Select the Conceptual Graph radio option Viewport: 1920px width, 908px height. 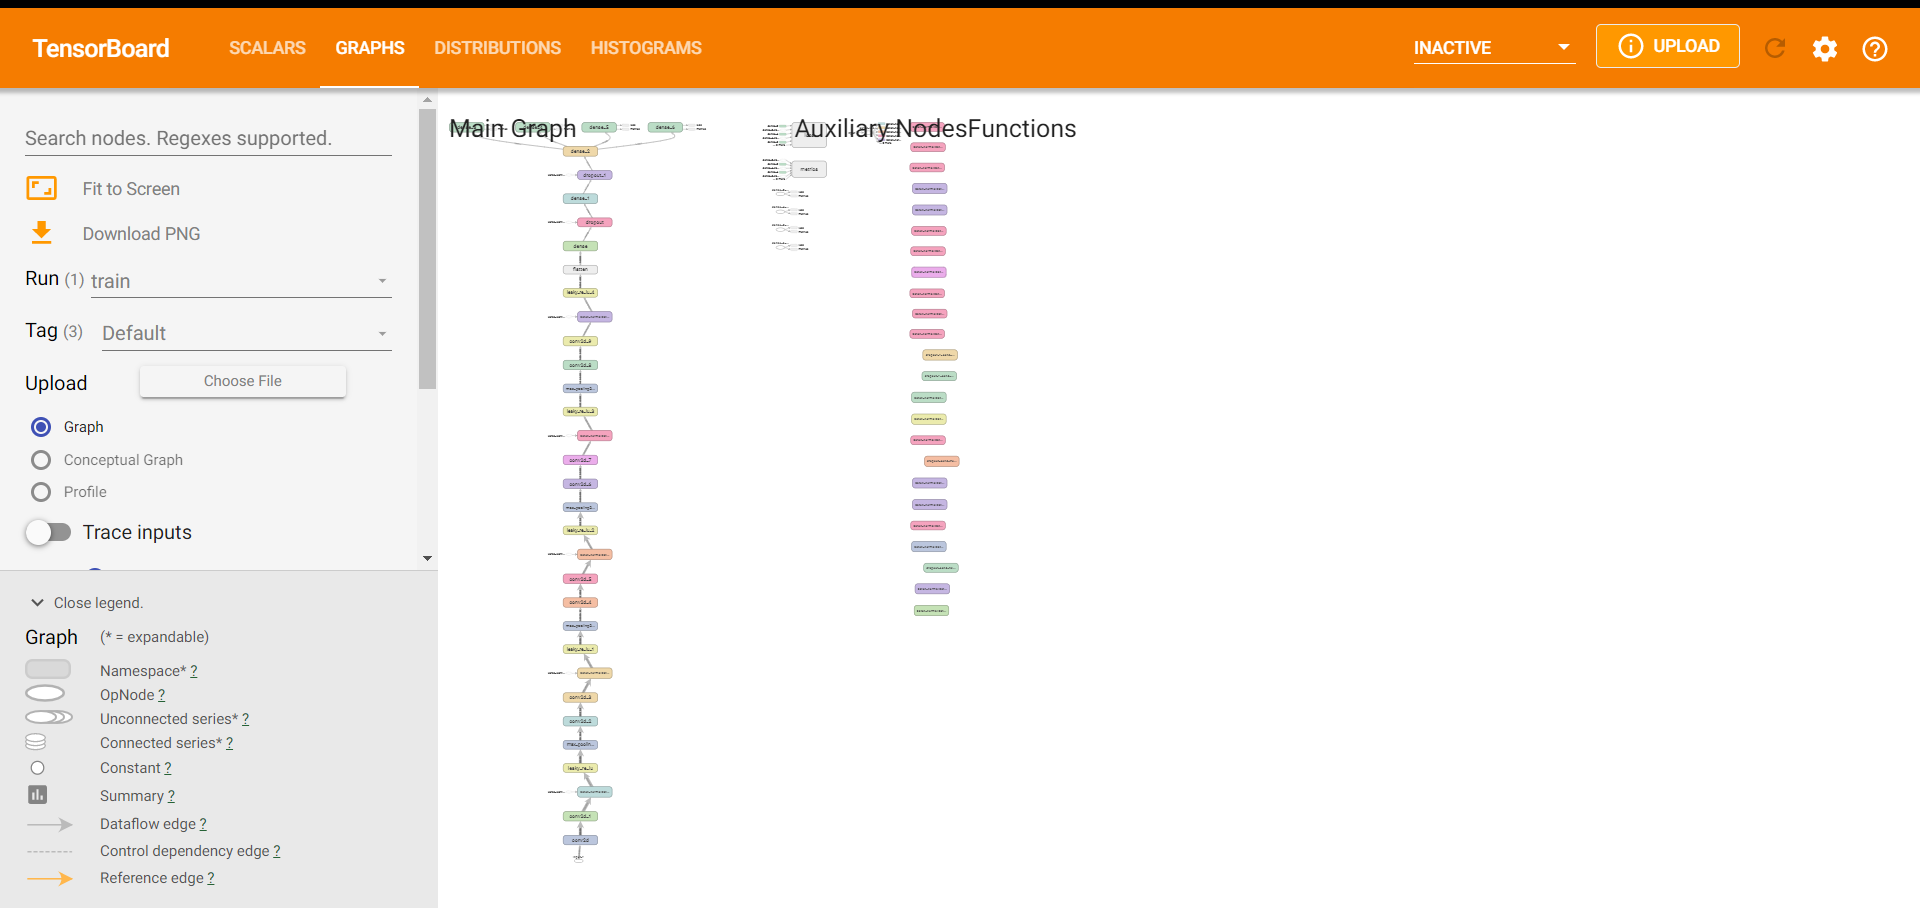click(x=41, y=460)
